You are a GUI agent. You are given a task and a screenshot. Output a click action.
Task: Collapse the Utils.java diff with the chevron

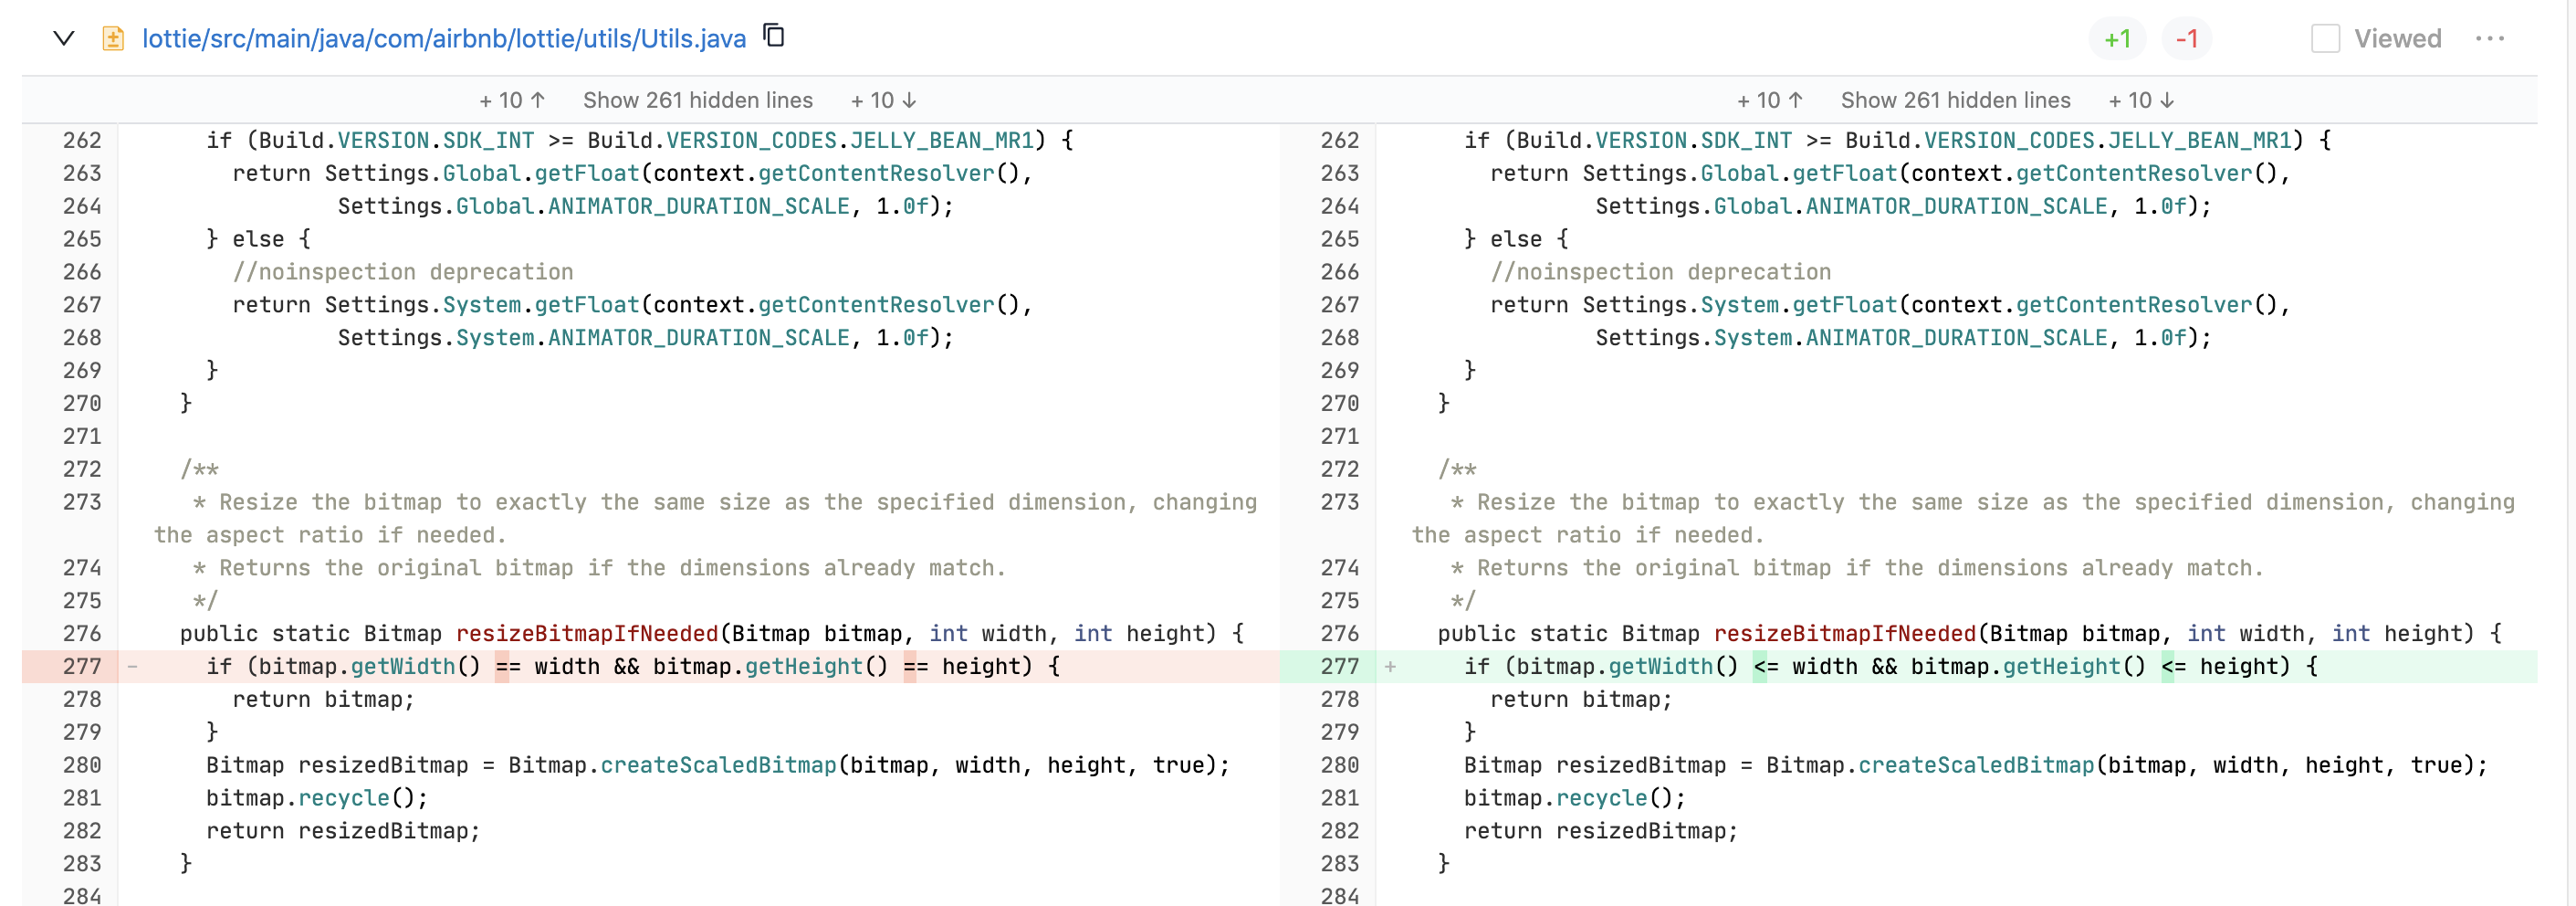(x=64, y=37)
